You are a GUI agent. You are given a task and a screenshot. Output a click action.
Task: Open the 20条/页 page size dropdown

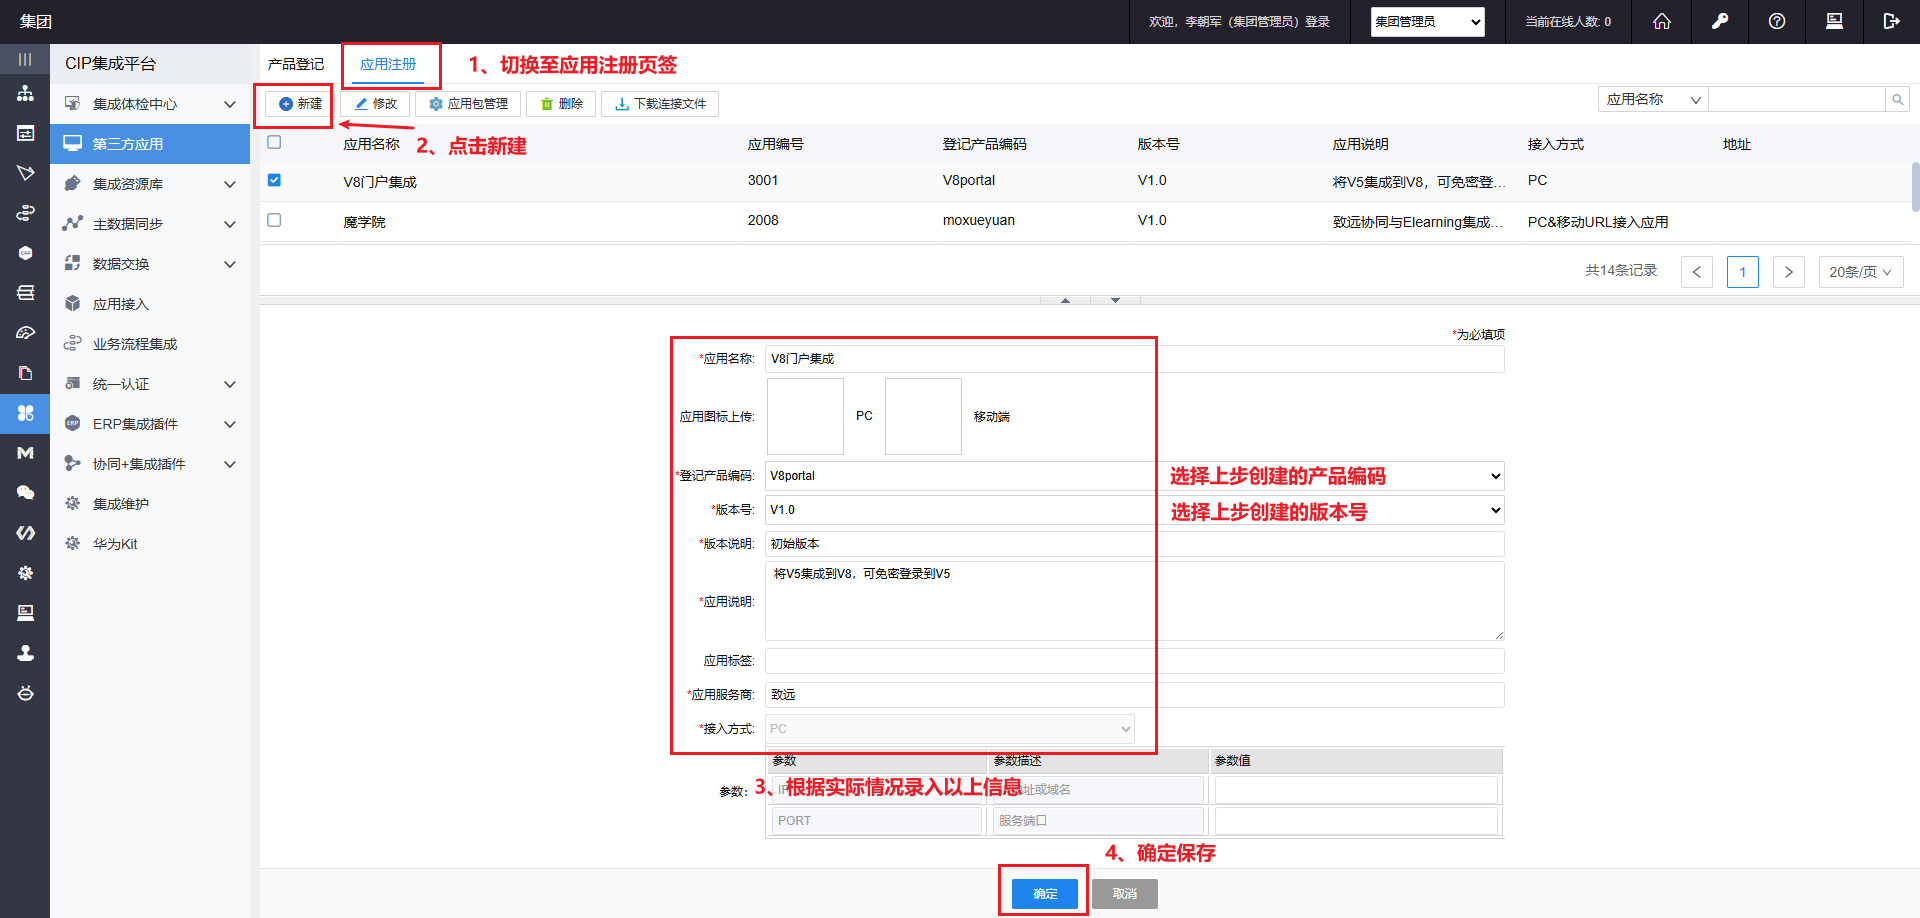(1859, 272)
